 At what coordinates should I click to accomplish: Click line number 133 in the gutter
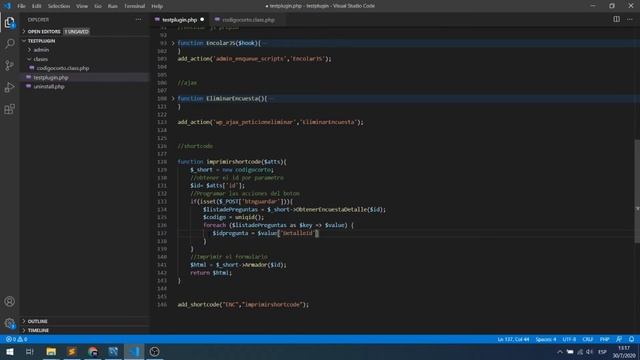pyautogui.click(x=162, y=202)
